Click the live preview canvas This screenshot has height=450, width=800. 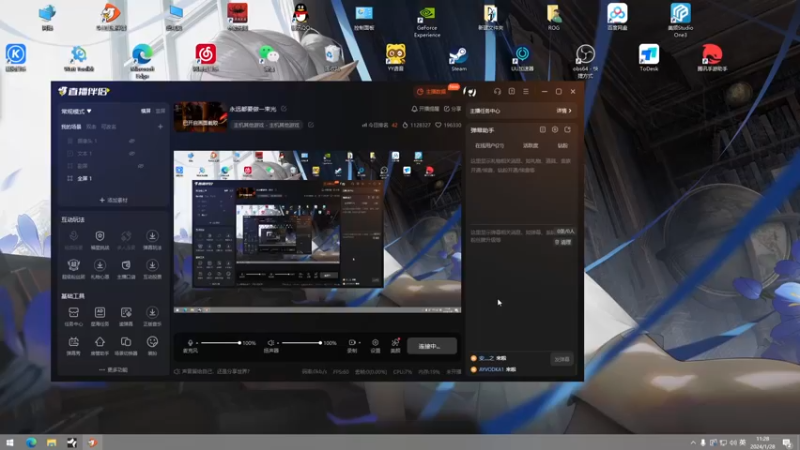[x=317, y=232]
